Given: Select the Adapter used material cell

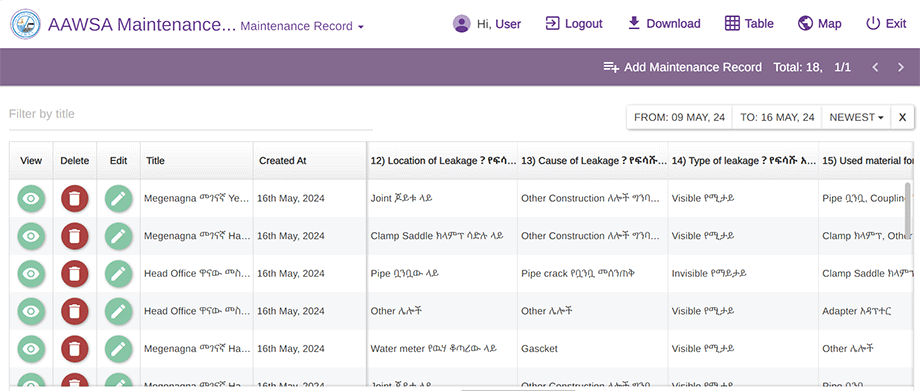Looking at the screenshot, I should (x=865, y=311).
